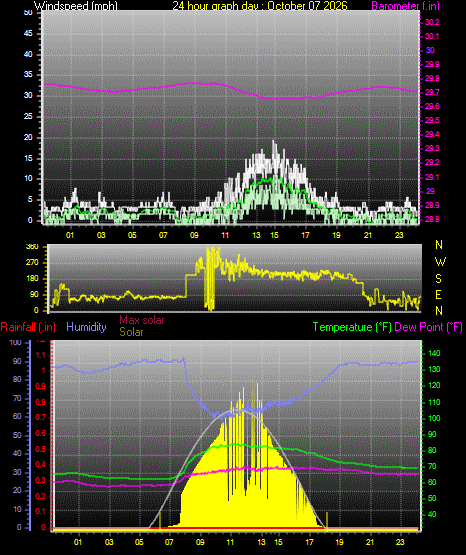
Task: Click rainfall axis value 0.3
Action: pyautogui.click(x=41, y=480)
